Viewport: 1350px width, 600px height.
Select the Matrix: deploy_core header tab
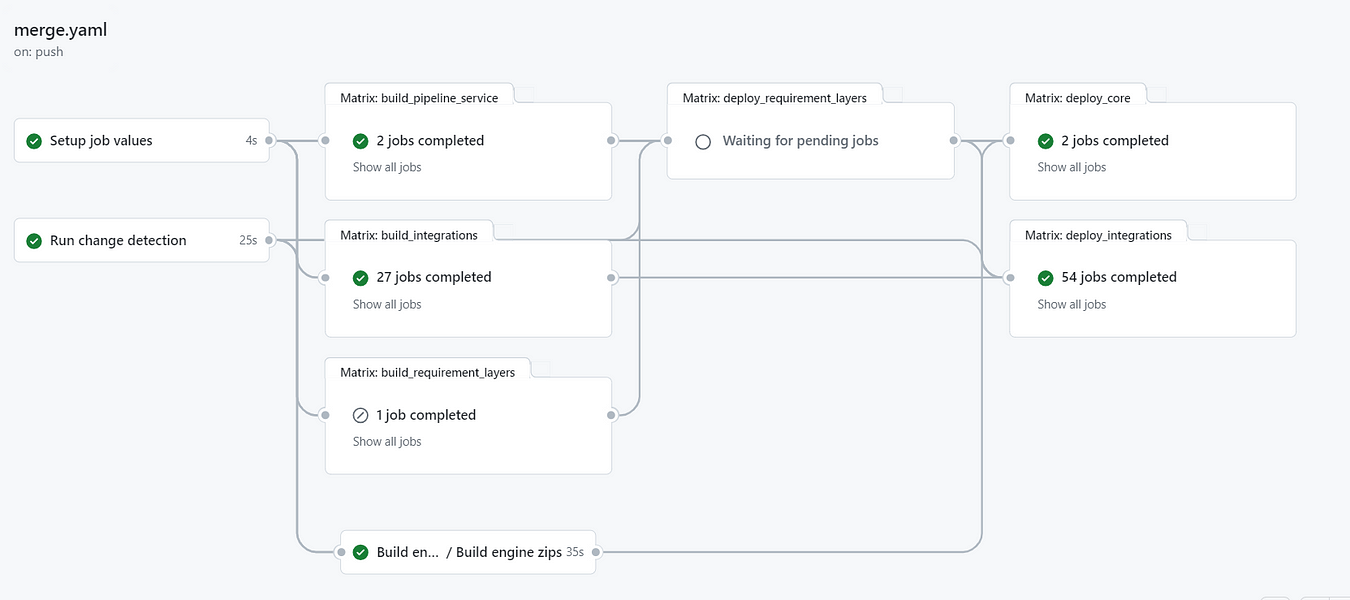tap(1079, 97)
